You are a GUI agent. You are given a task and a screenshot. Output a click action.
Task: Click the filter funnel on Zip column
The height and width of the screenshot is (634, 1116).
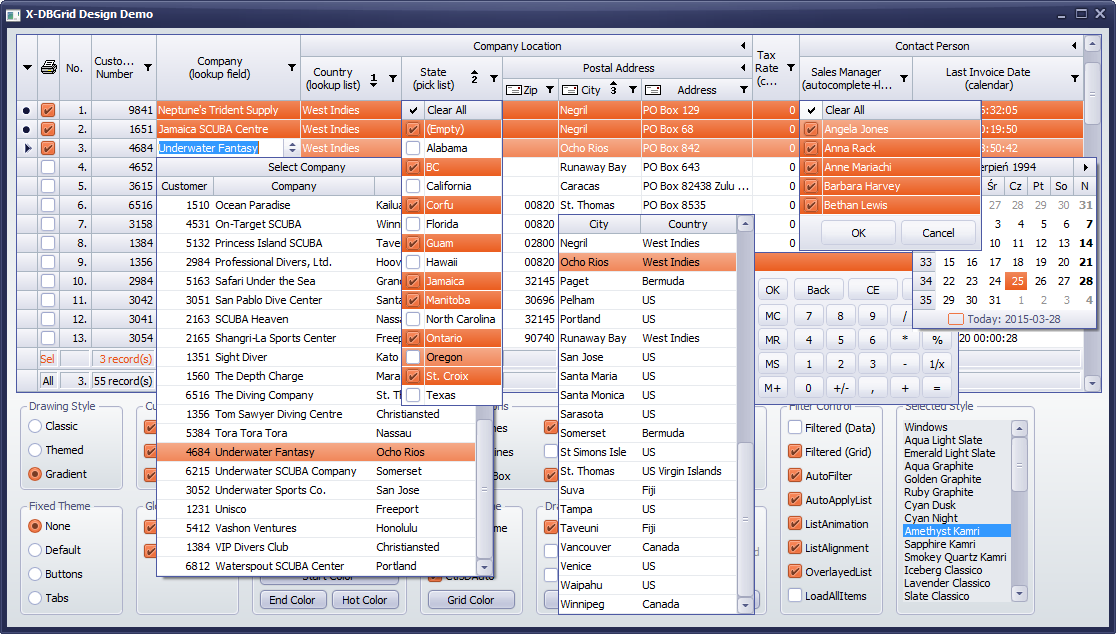point(549,90)
